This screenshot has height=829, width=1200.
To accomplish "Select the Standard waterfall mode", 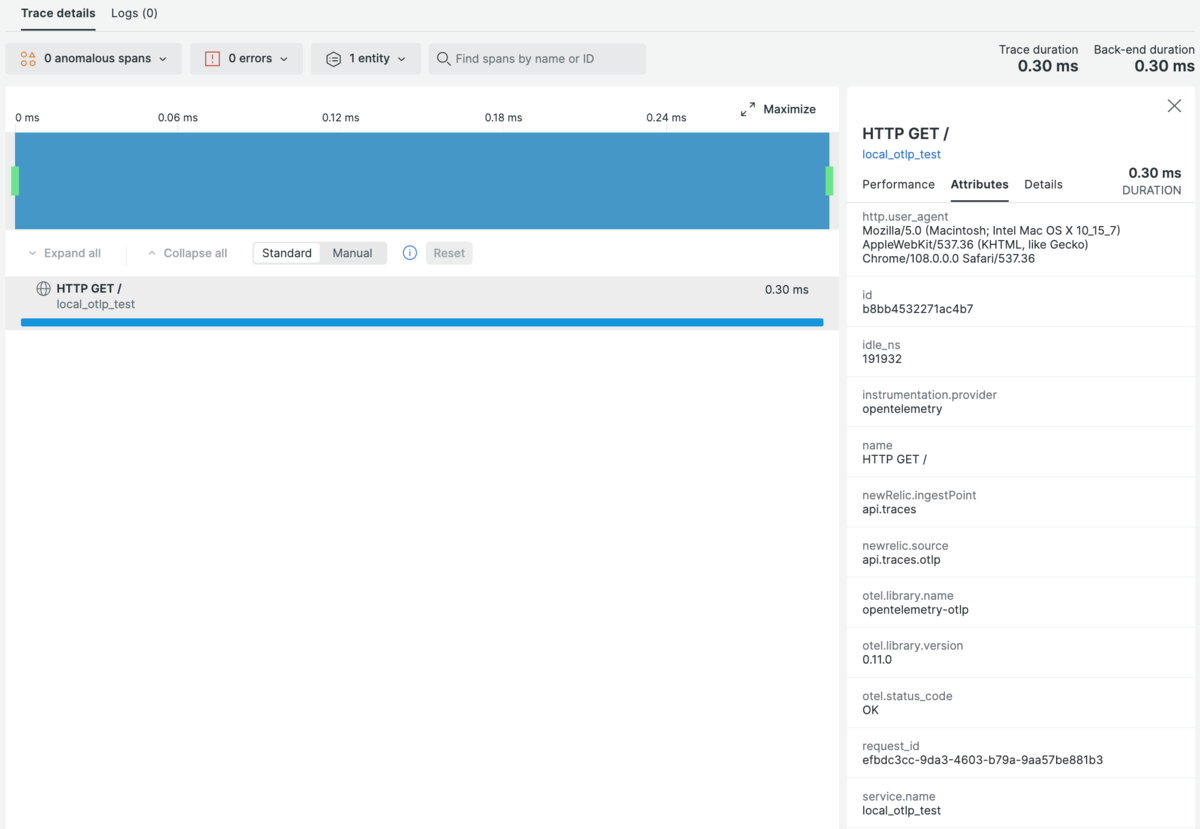I will tap(287, 253).
